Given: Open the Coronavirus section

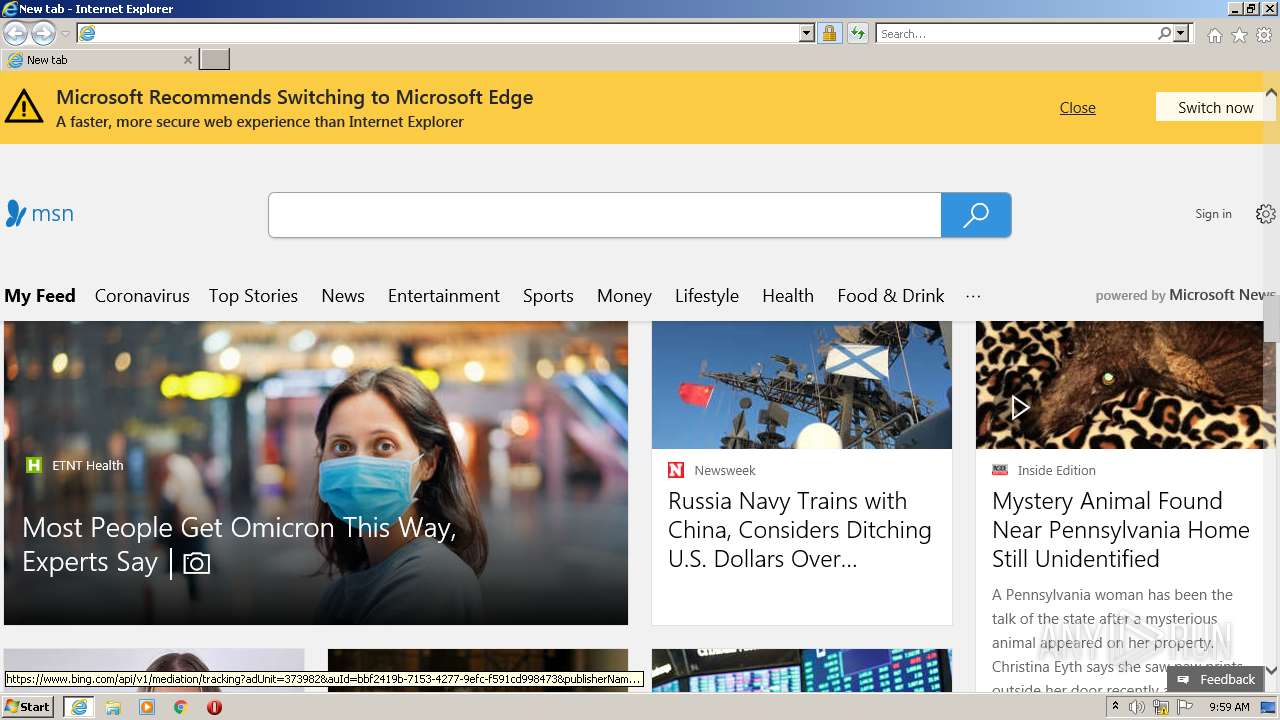Looking at the screenshot, I should (x=142, y=296).
